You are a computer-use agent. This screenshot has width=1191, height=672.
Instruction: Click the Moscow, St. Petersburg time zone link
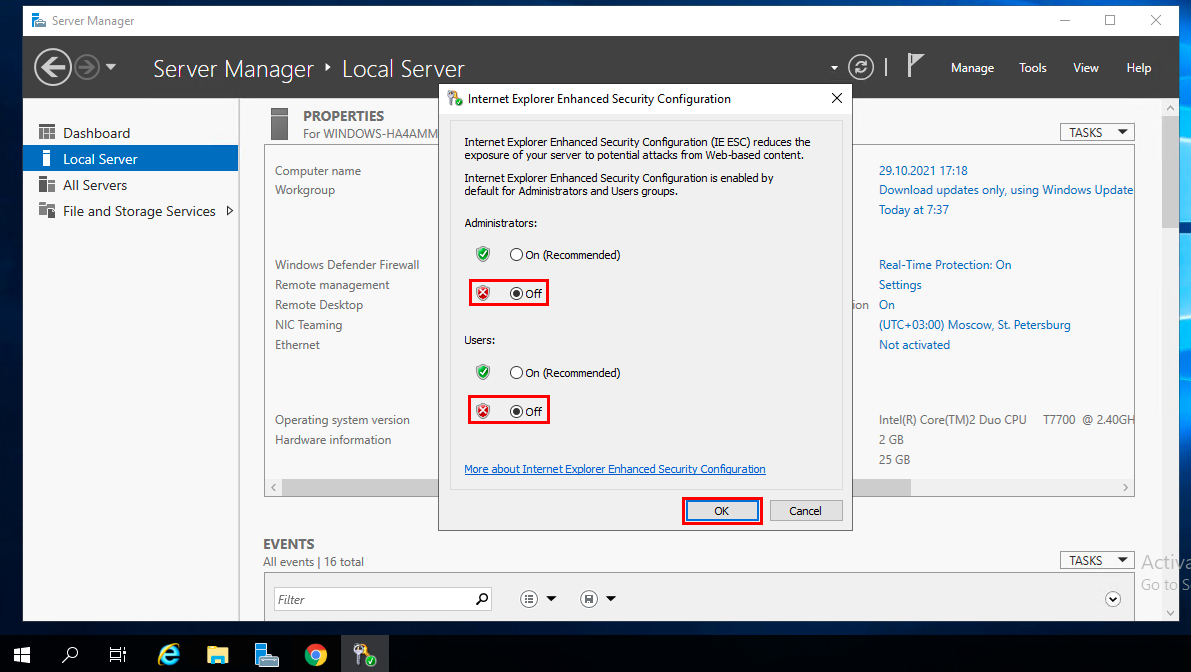pos(975,325)
